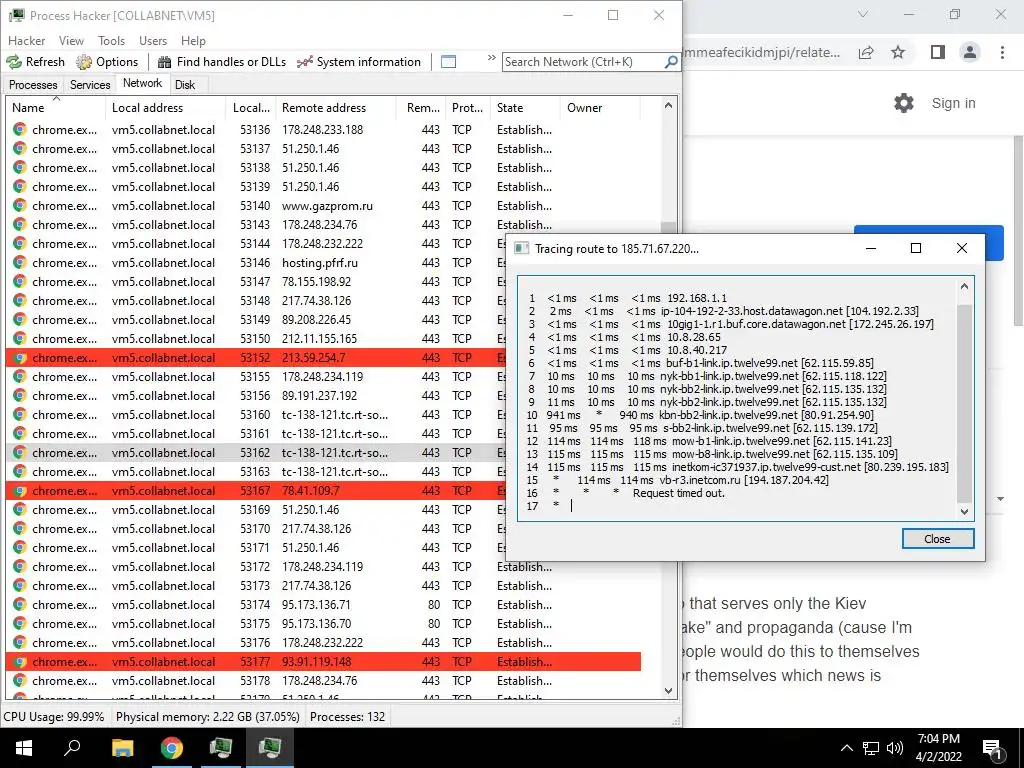Screen dimensions: 1024x768
Task: Open the Help menu
Action: tap(193, 40)
